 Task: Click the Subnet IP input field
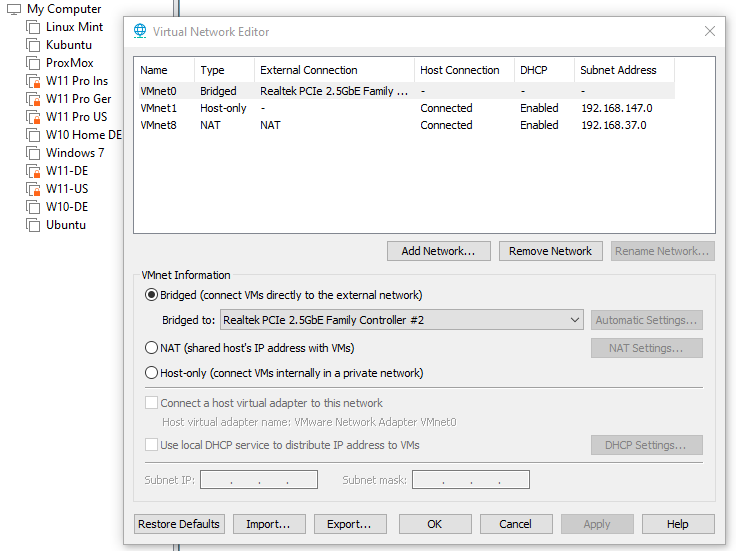(259, 480)
